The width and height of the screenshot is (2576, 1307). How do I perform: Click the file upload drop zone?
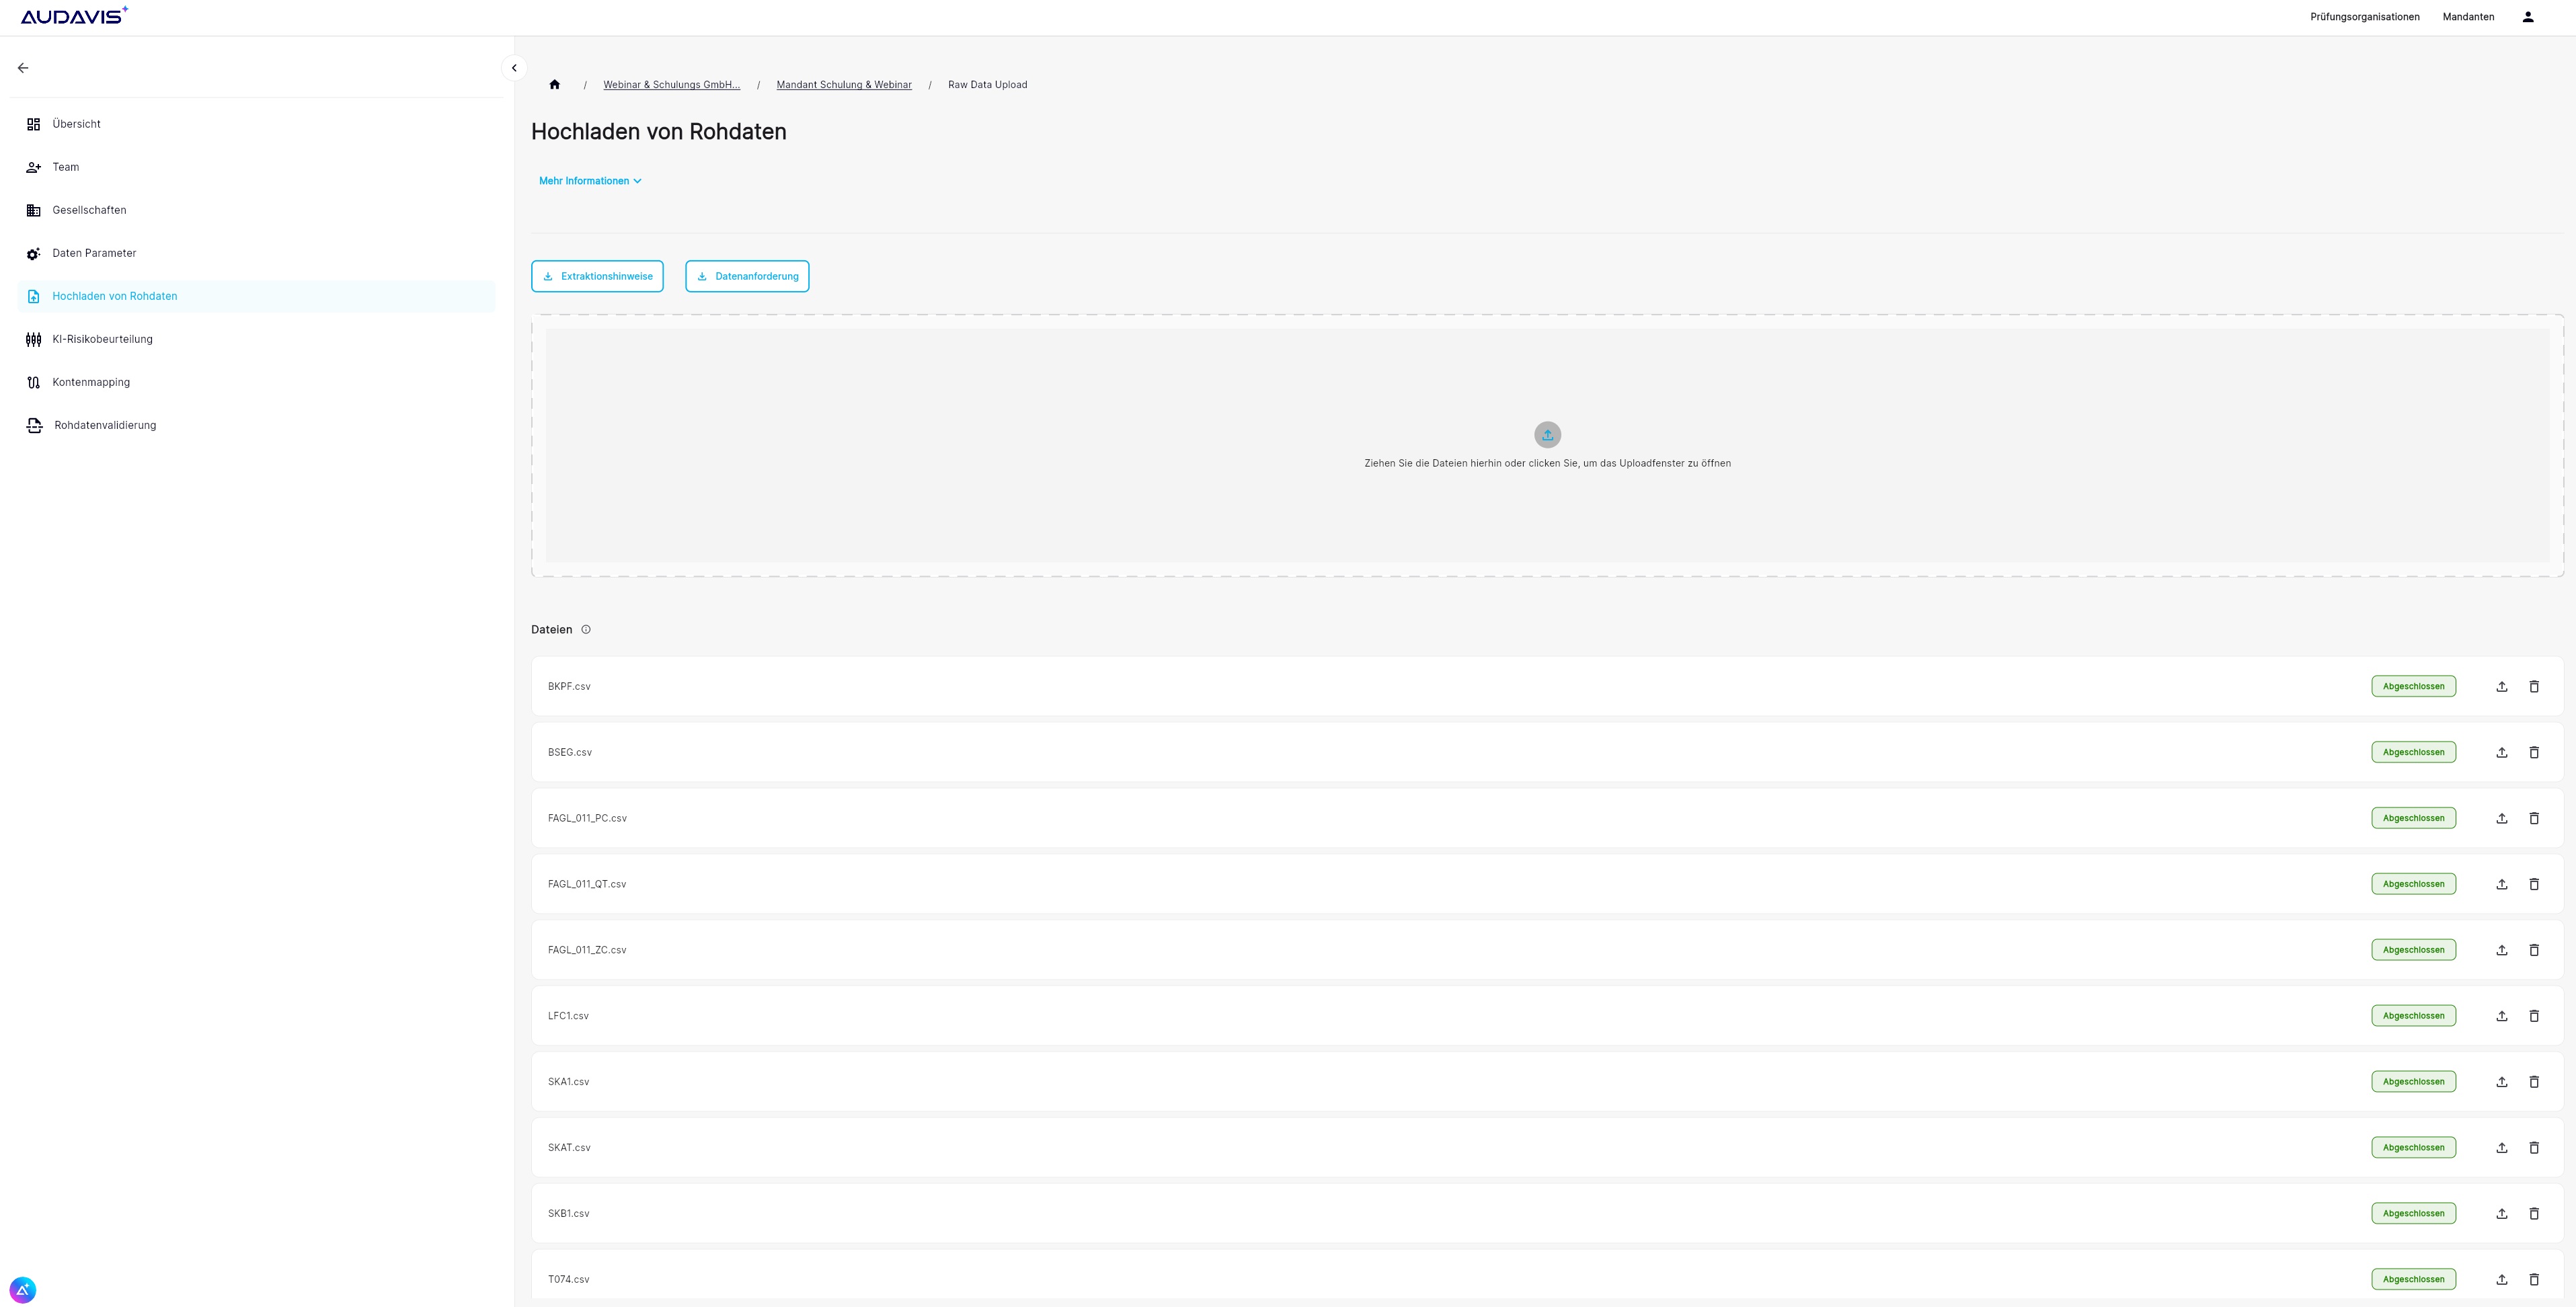(x=1546, y=446)
